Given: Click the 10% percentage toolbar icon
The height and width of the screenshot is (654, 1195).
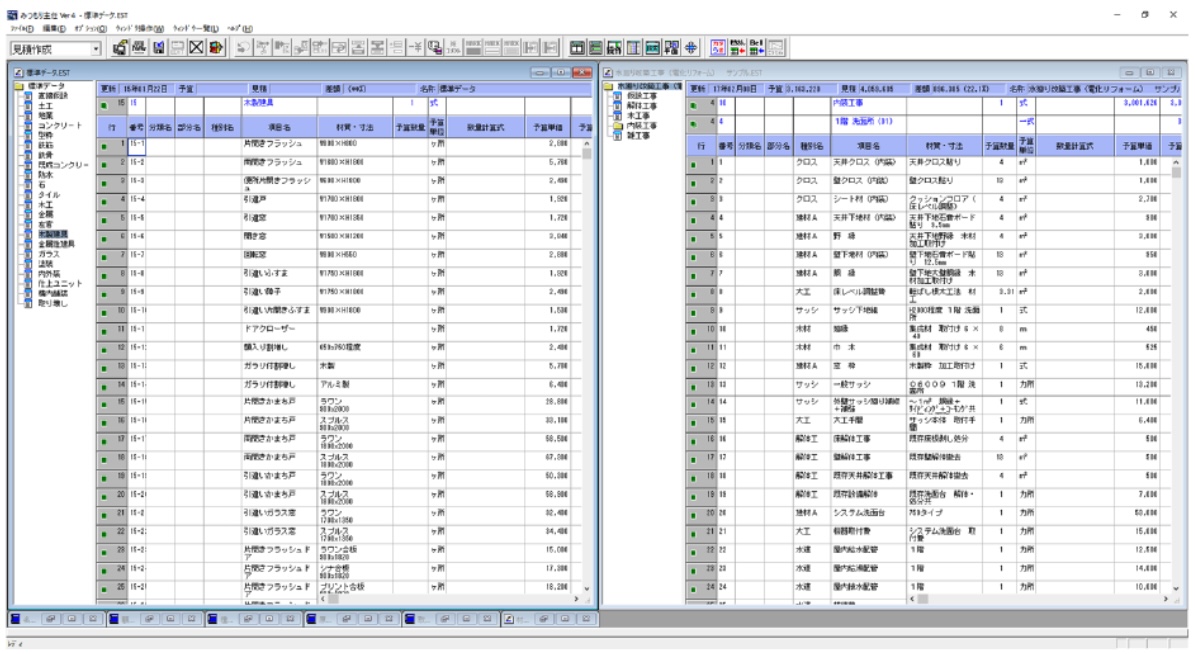Looking at the screenshot, I should (453, 48).
